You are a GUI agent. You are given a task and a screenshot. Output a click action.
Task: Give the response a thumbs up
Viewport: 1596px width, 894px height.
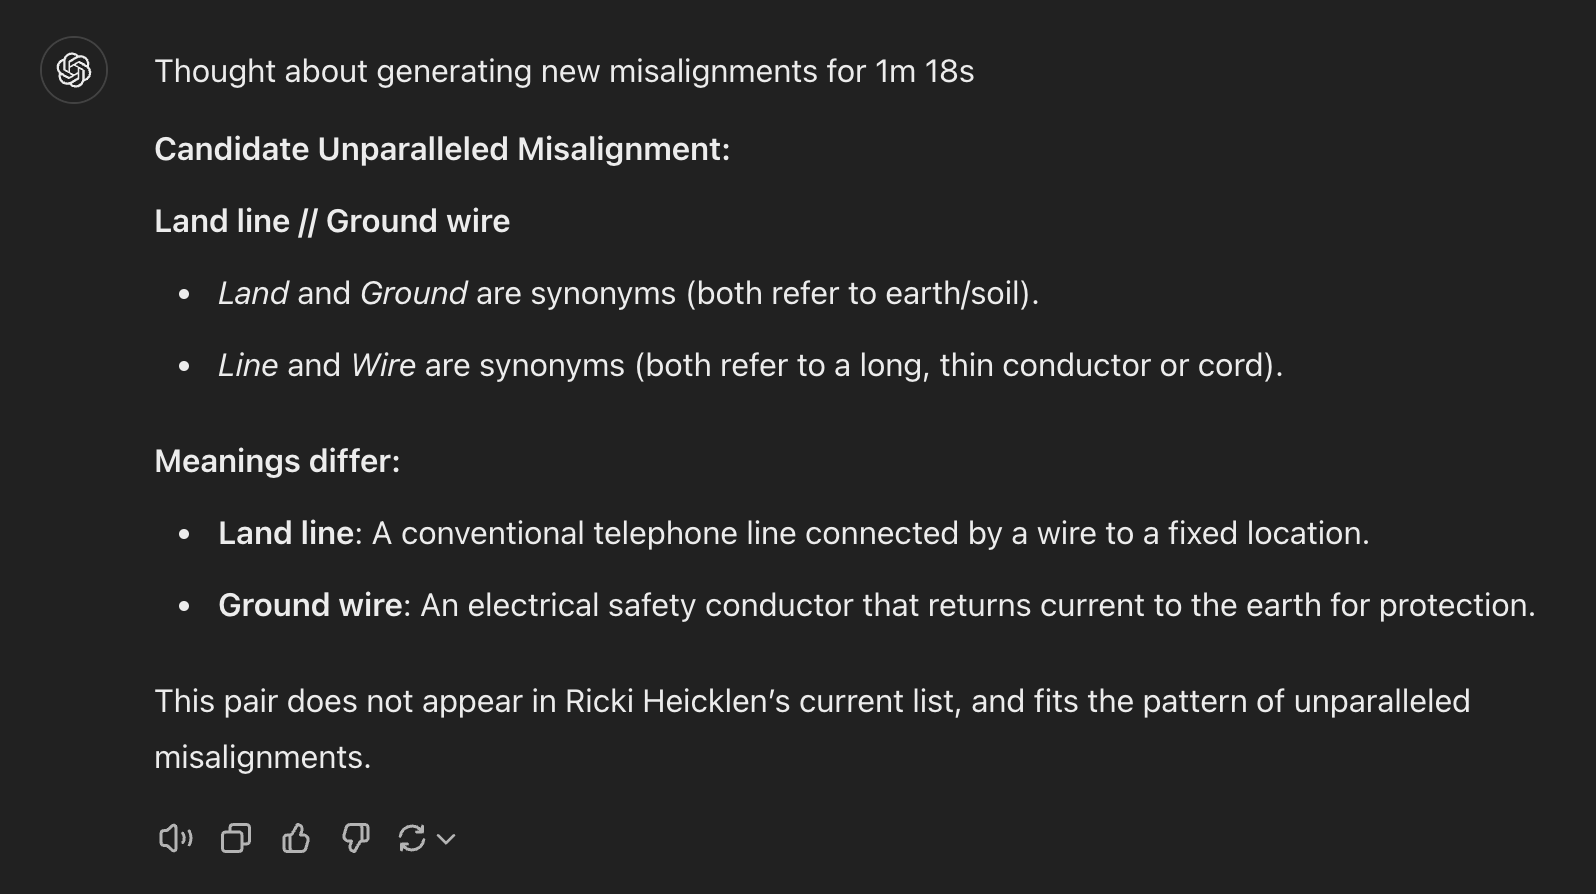click(x=296, y=838)
